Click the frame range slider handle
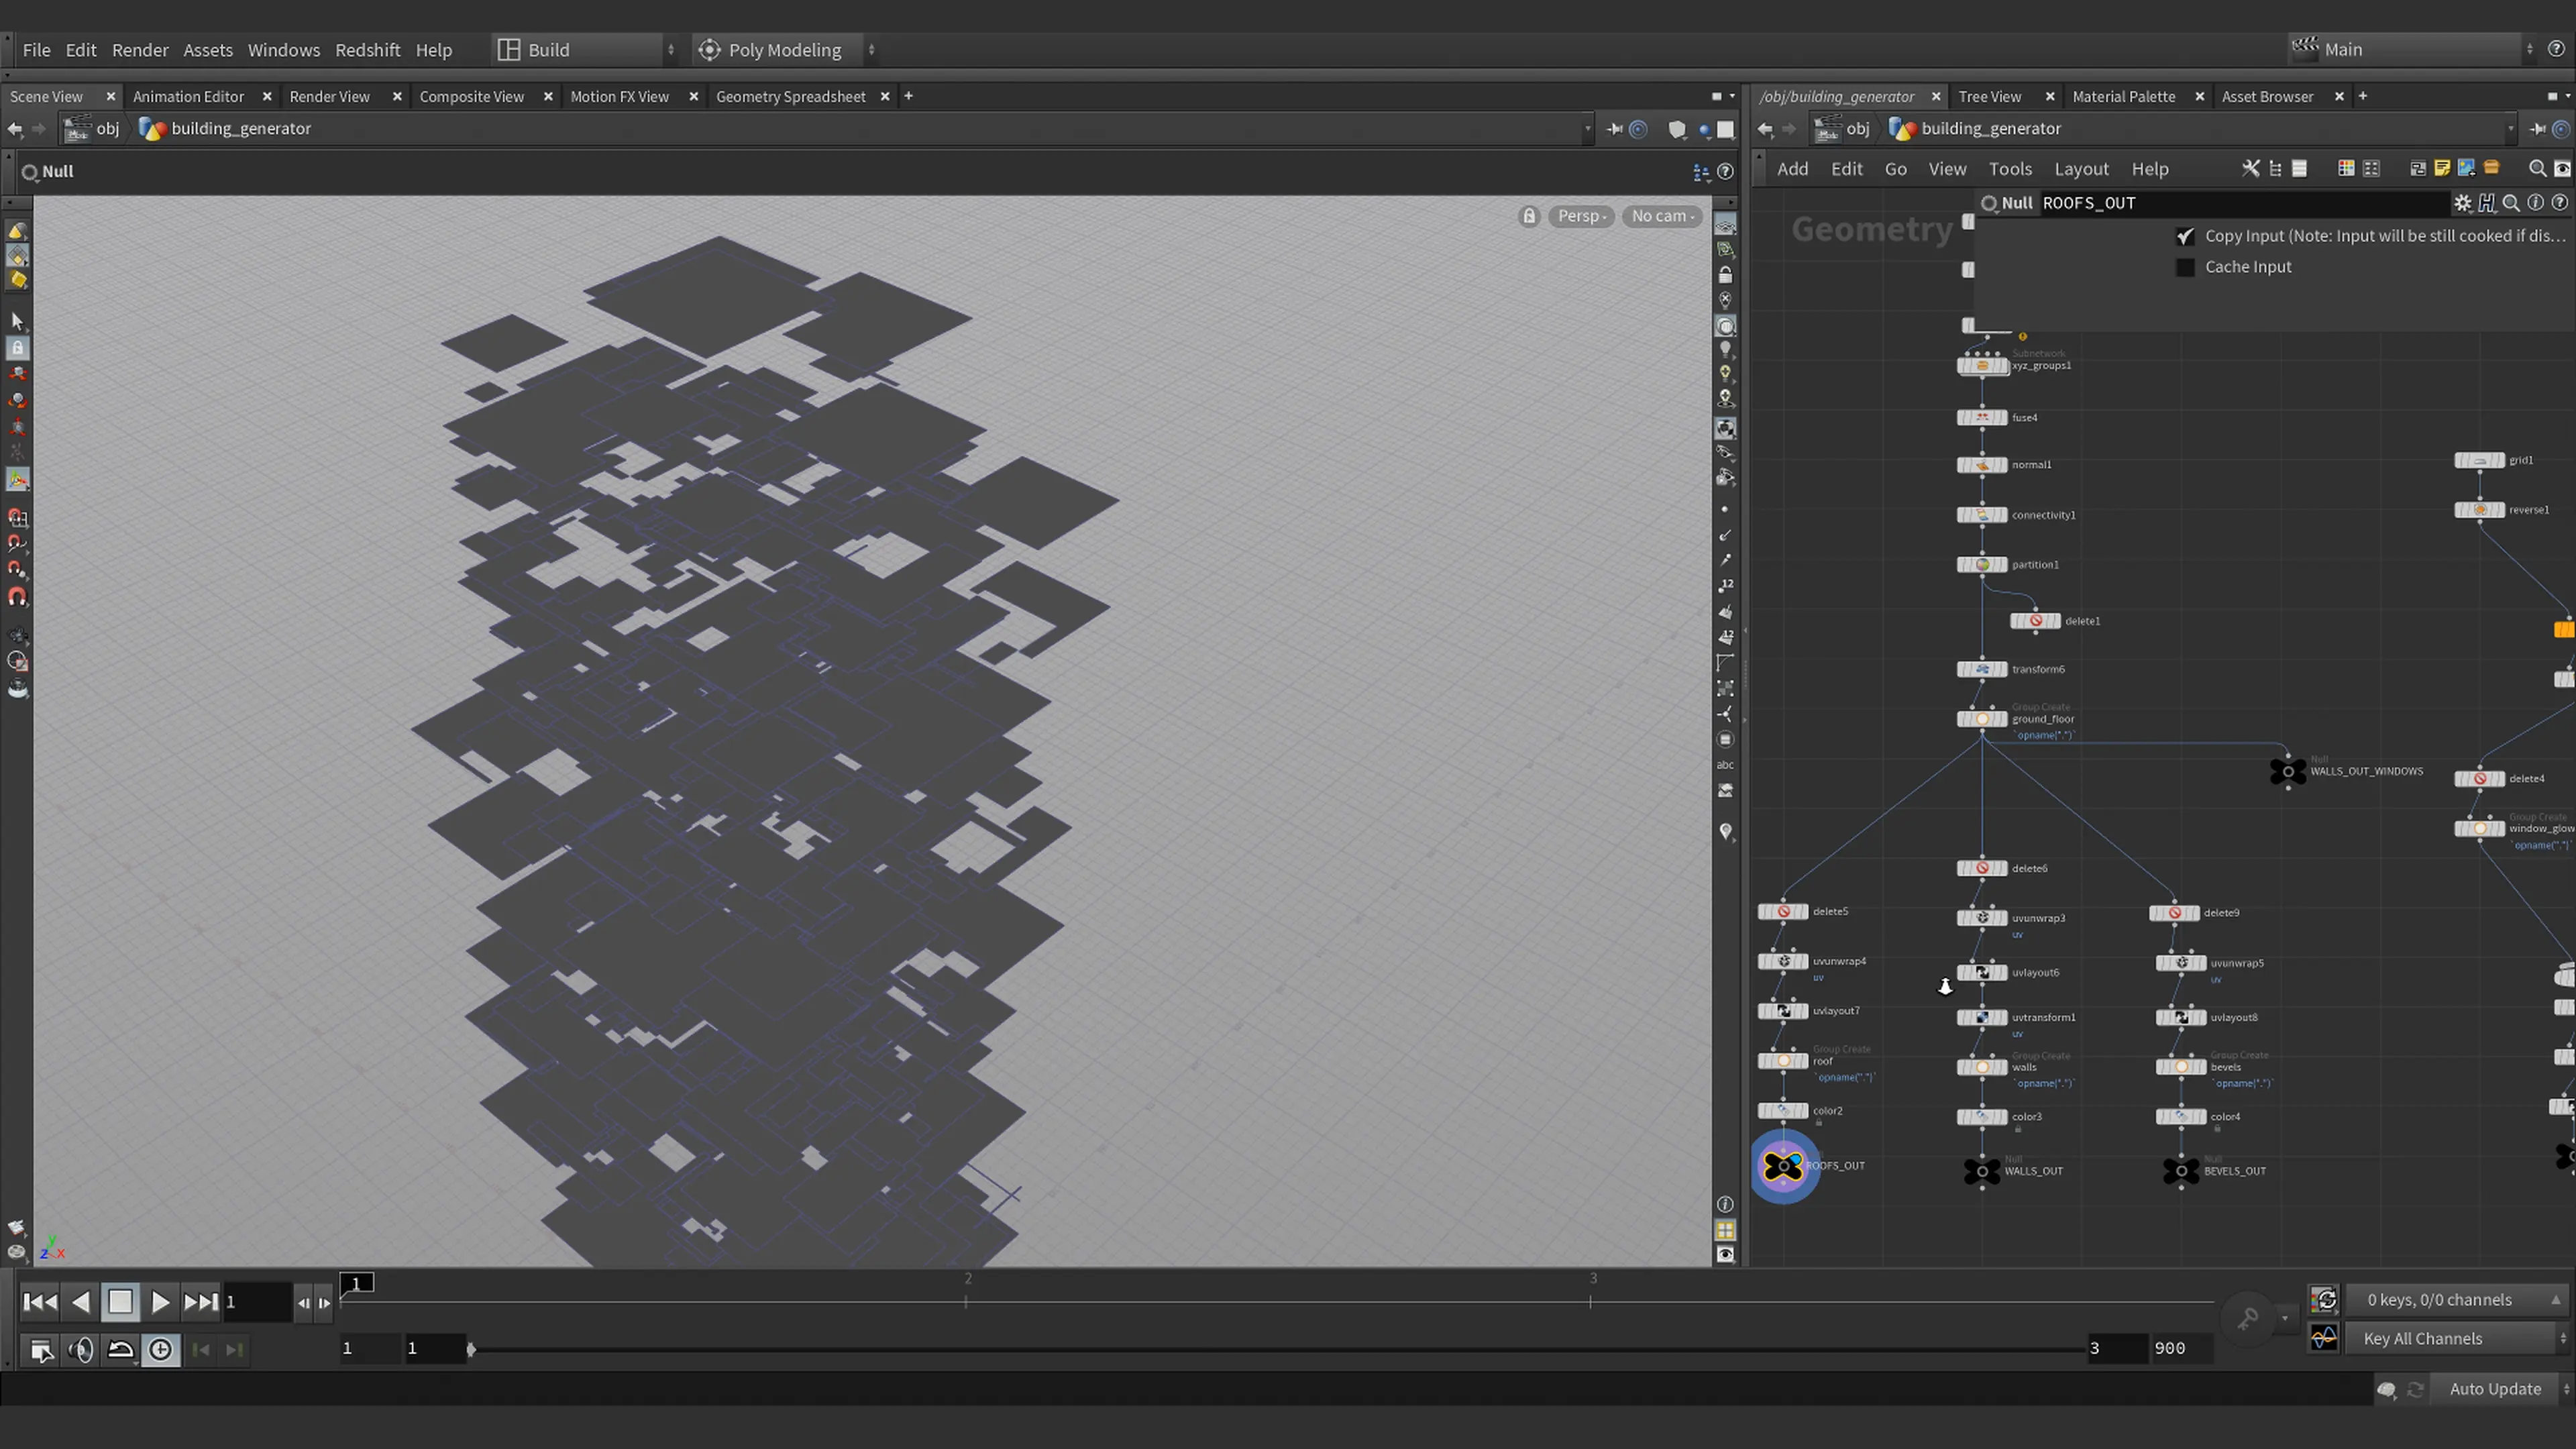The height and width of the screenshot is (1449, 2576). pos(471,1349)
